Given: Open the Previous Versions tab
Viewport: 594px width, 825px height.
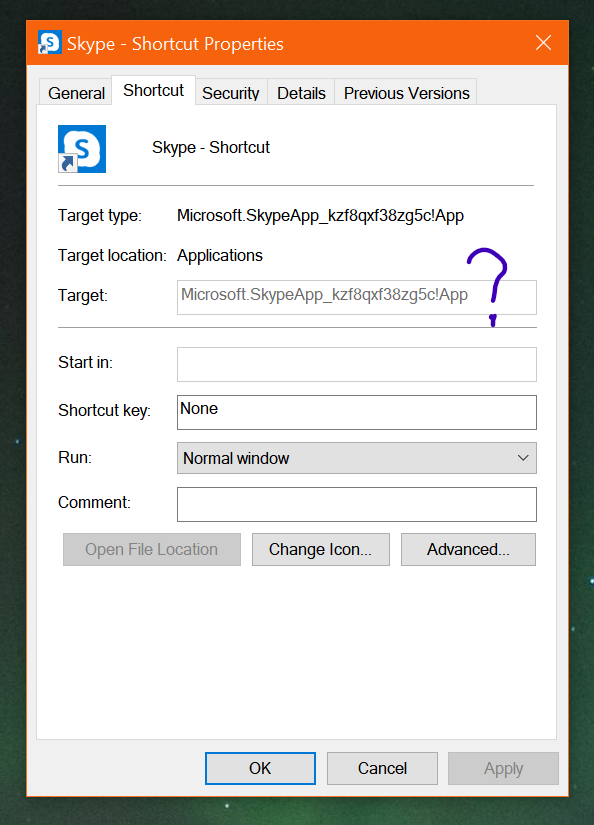Looking at the screenshot, I should pos(406,93).
